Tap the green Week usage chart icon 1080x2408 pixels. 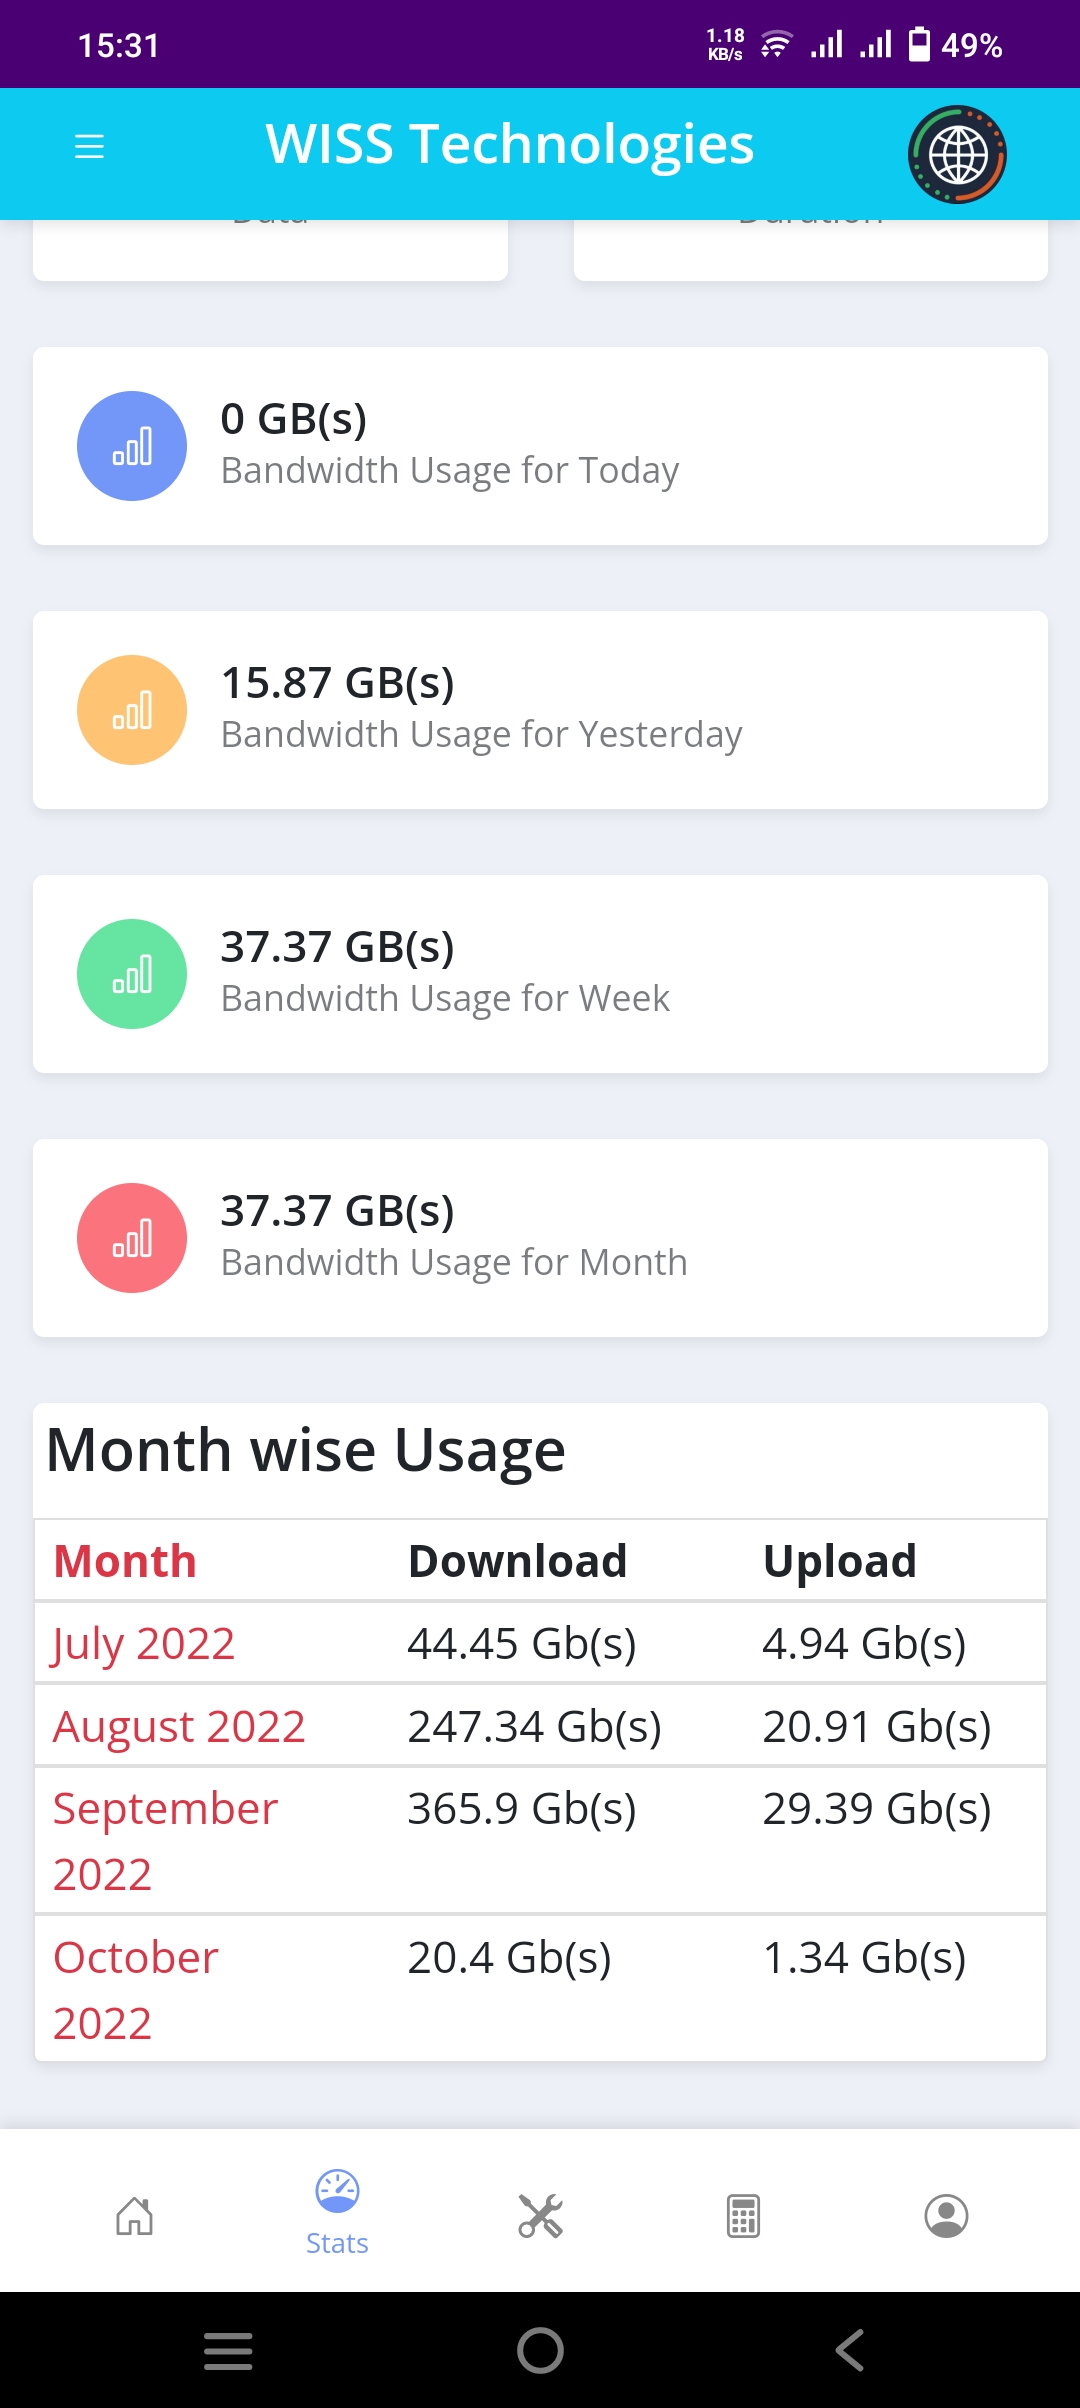[132, 974]
